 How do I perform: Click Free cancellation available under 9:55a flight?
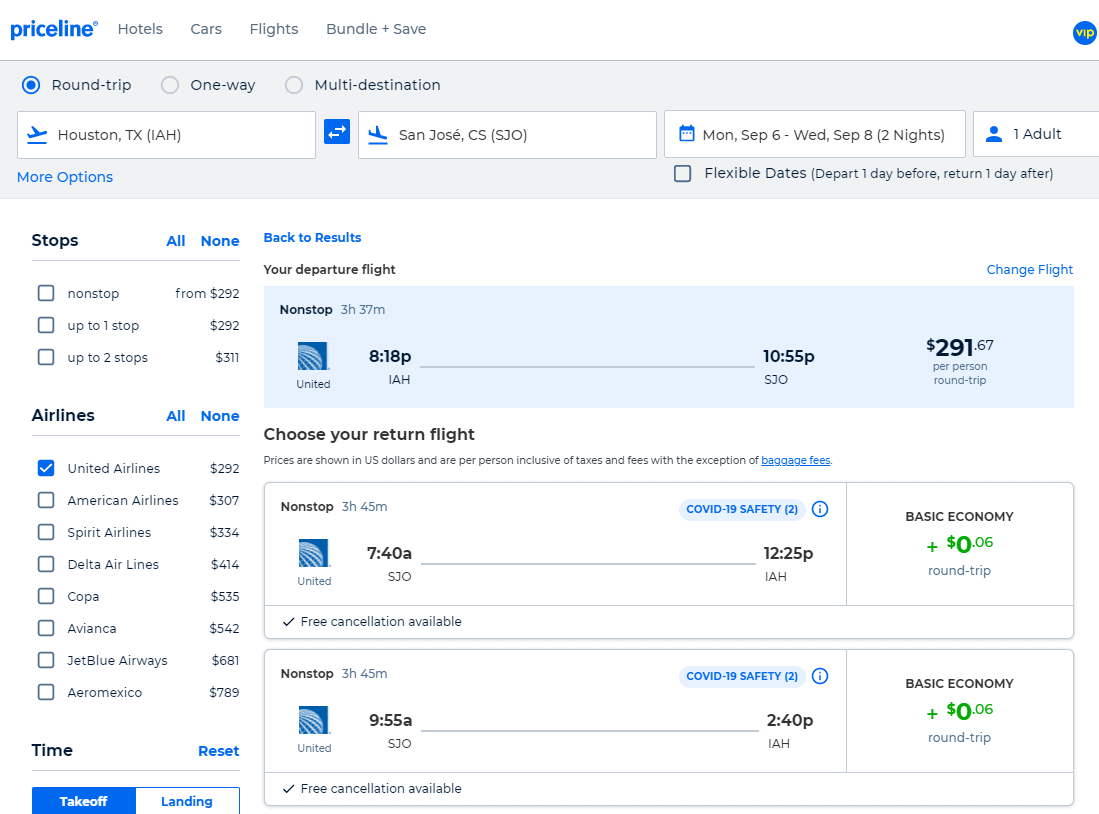click(x=381, y=788)
